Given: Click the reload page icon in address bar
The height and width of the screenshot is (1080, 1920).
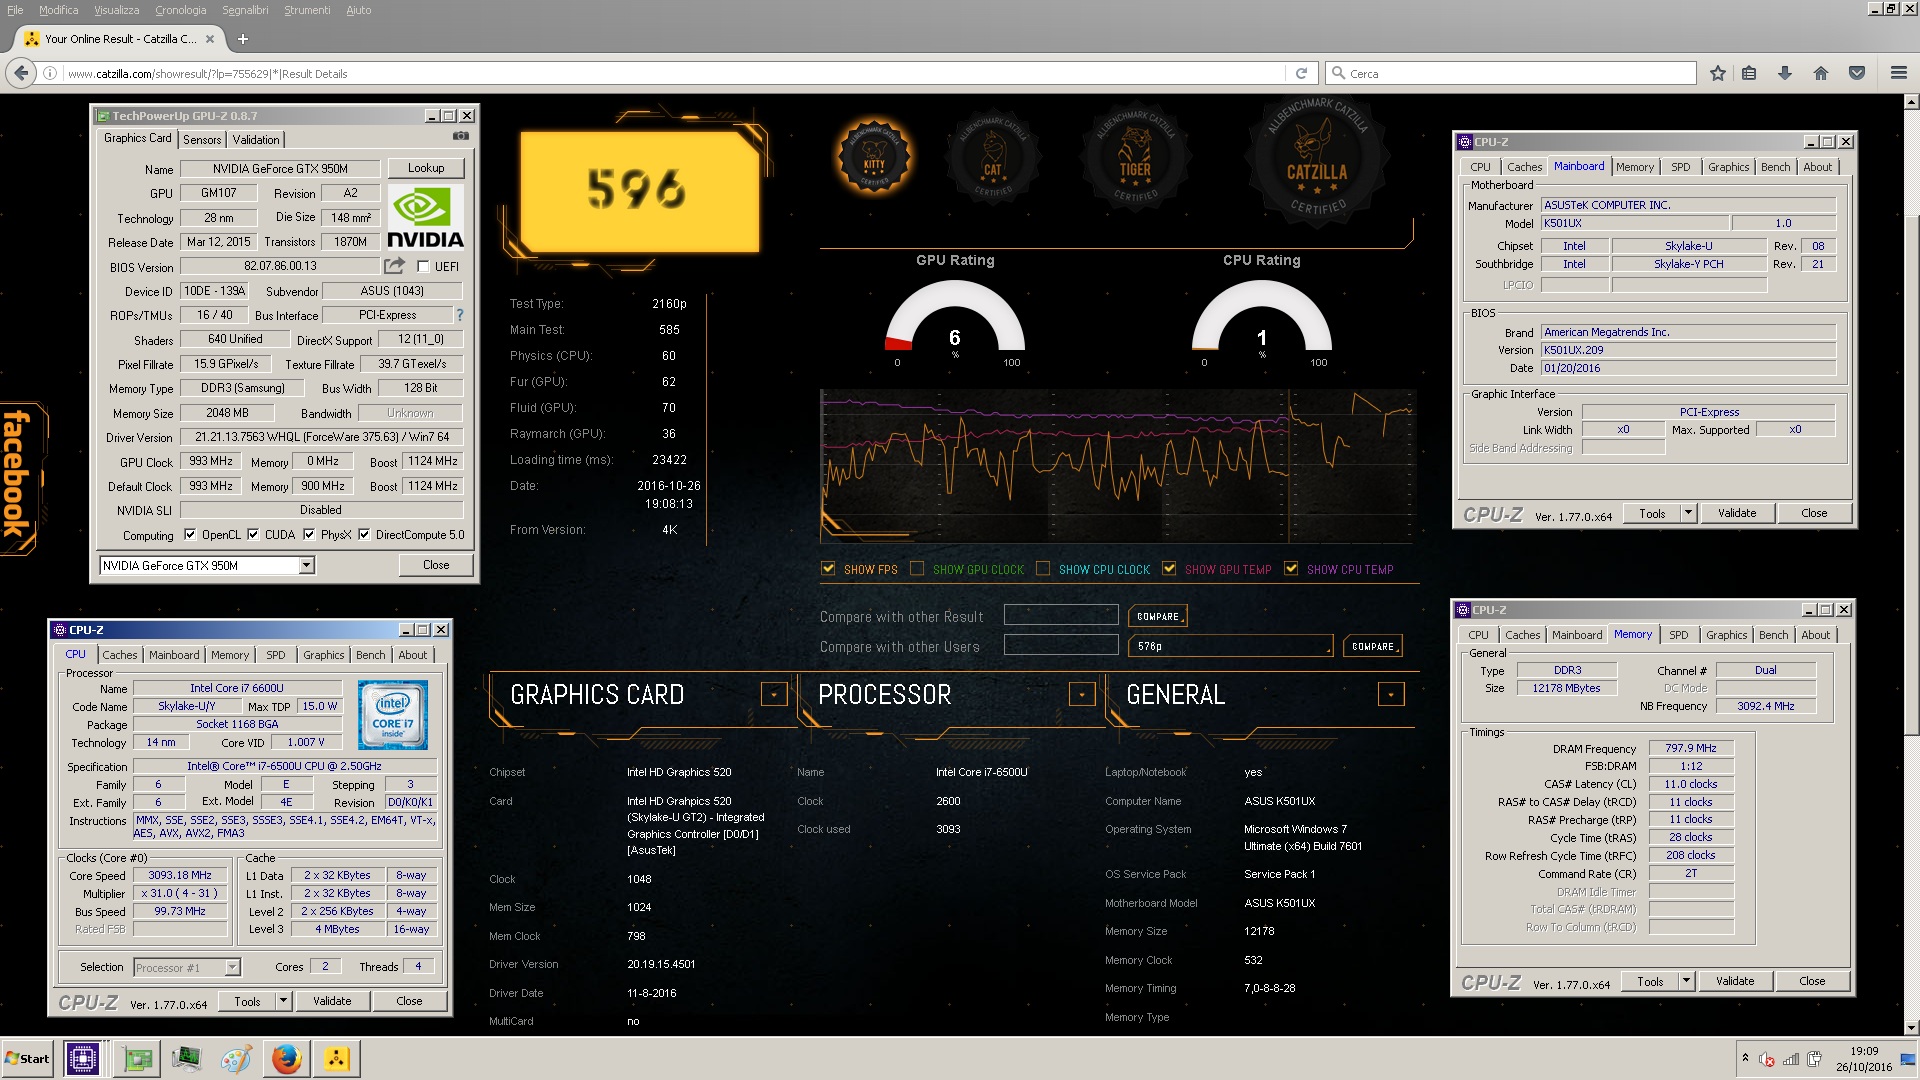Looking at the screenshot, I should (x=1301, y=73).
